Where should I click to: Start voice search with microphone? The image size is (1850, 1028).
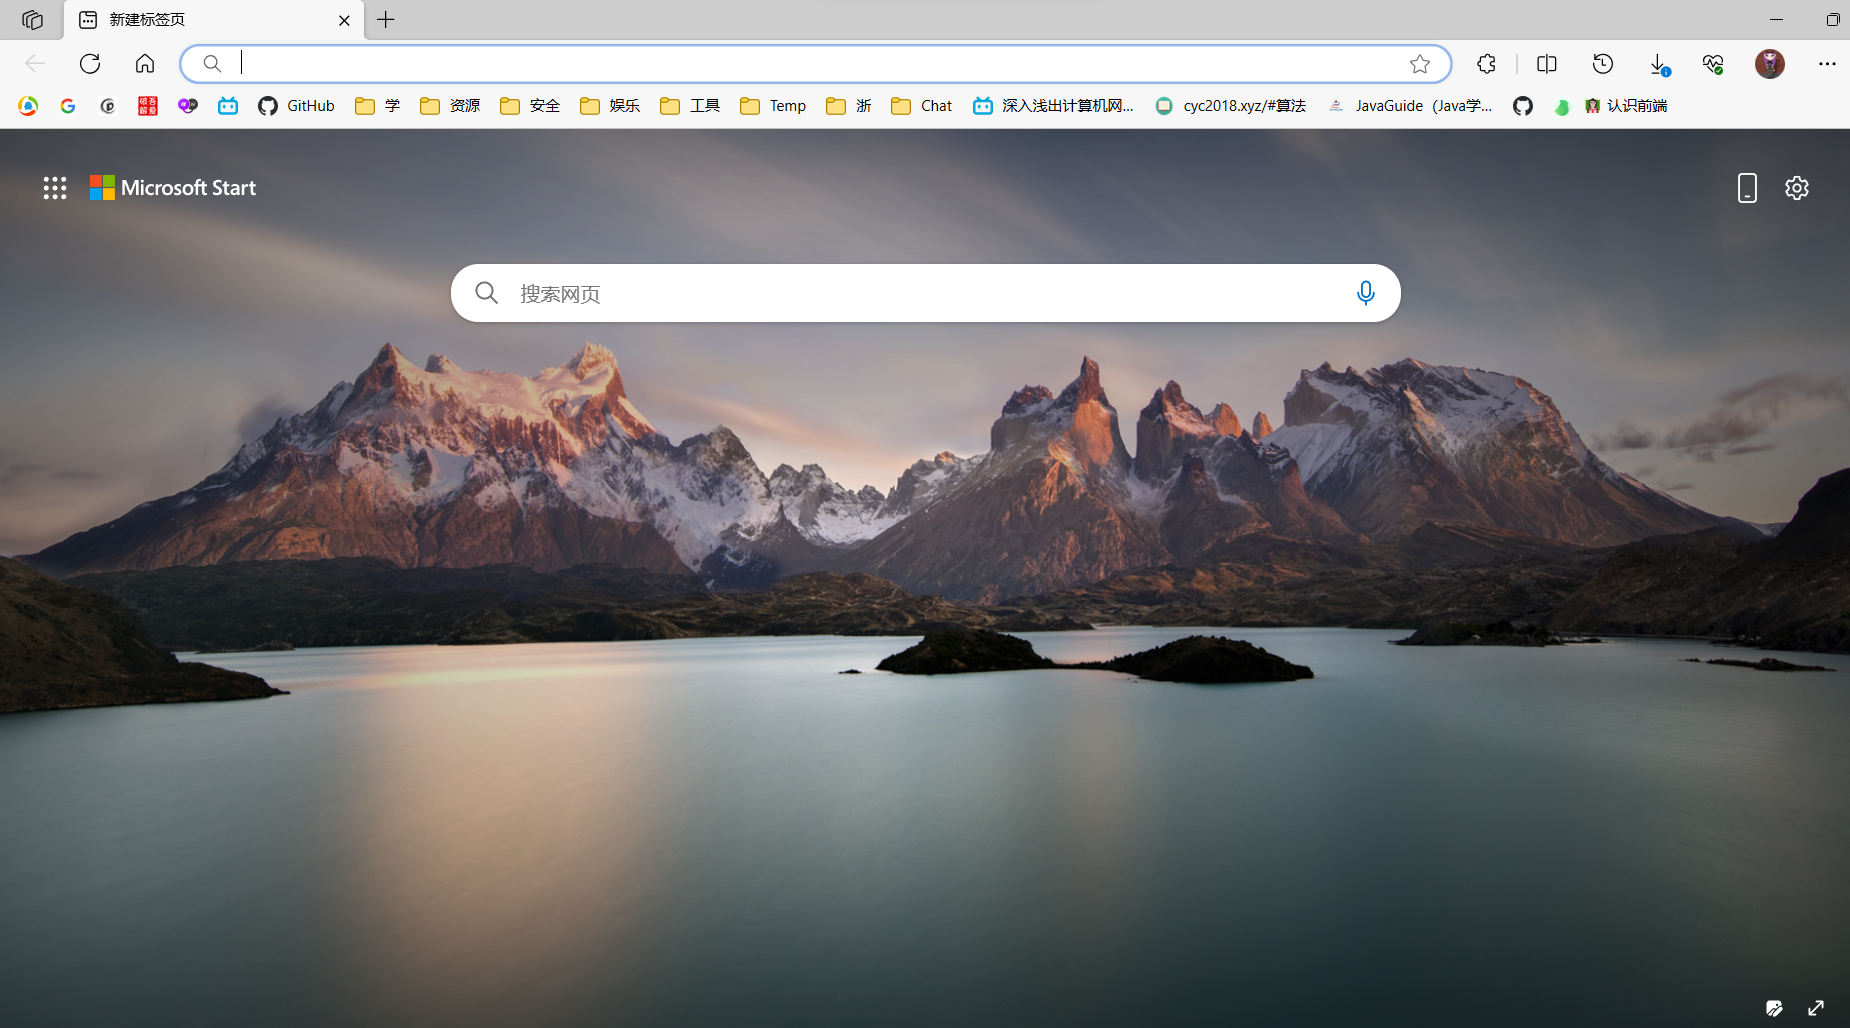(1365, 293)
